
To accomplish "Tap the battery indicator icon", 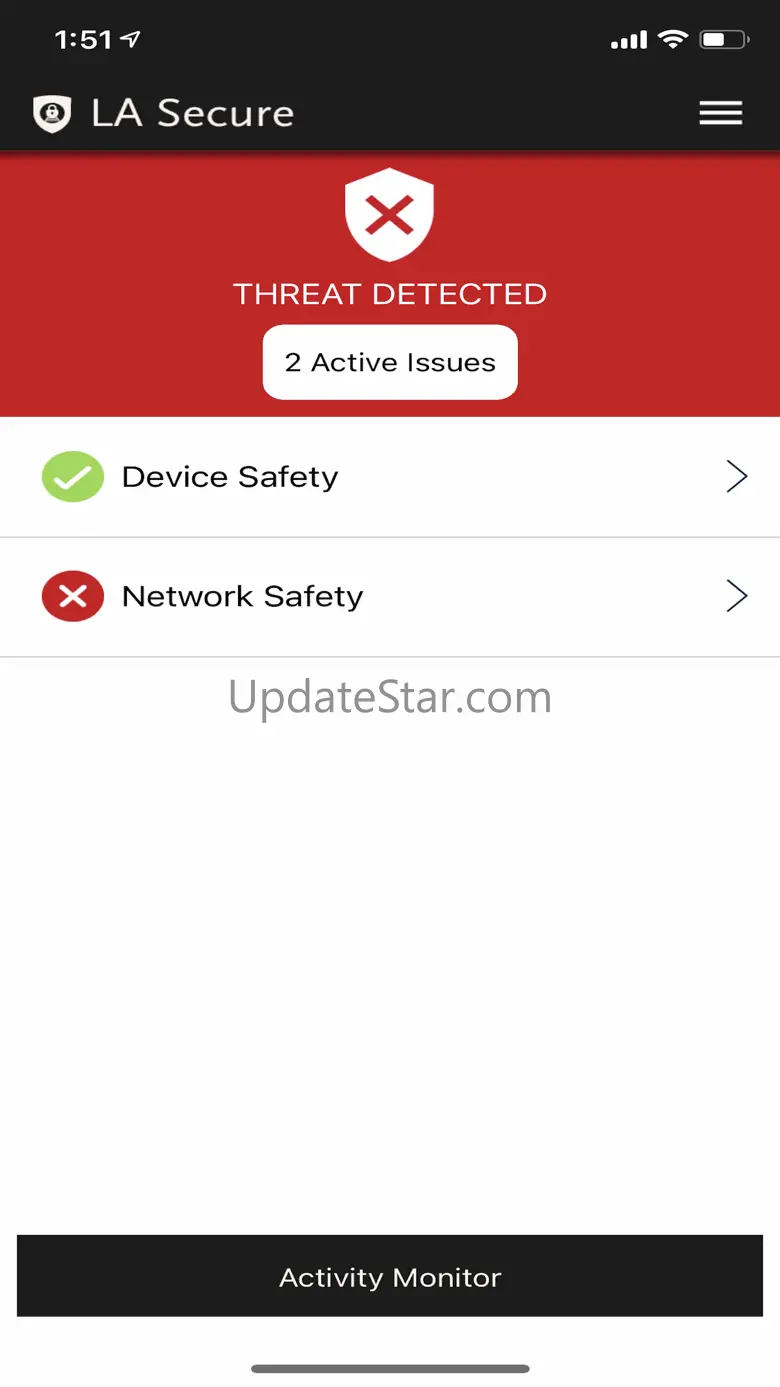I will (x=724, y=40).
